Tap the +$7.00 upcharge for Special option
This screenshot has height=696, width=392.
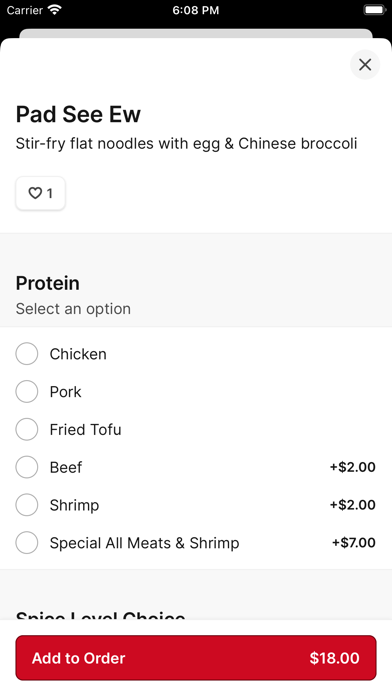click(x=354, y=542)
